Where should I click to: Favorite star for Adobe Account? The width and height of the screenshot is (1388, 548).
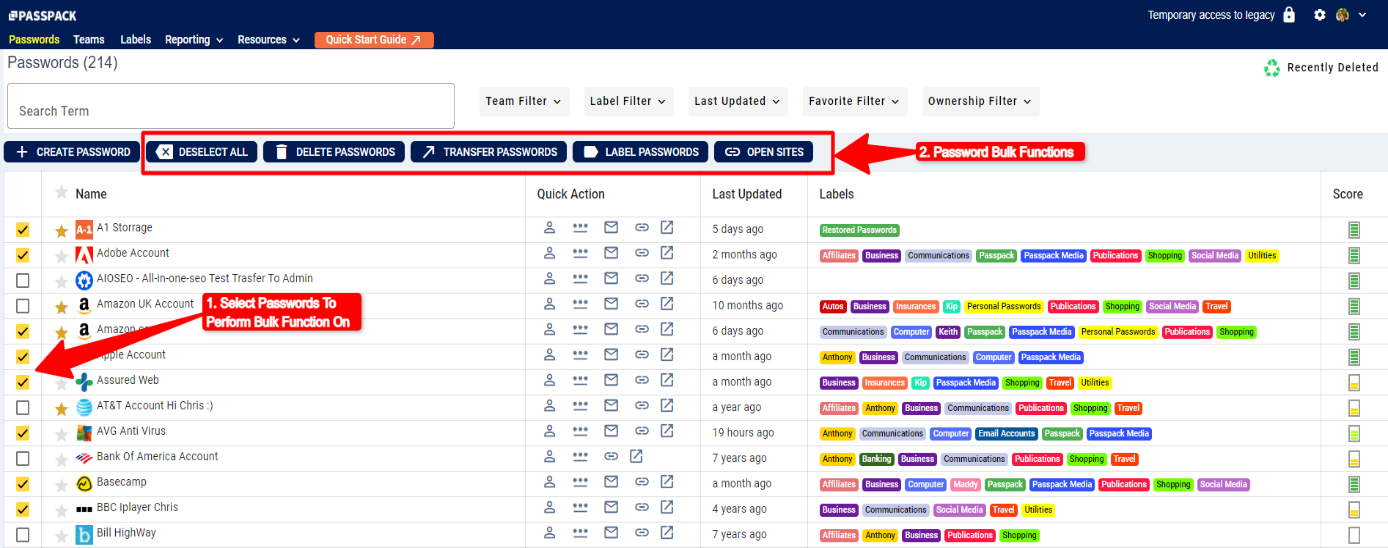click(x=61, y=256)
